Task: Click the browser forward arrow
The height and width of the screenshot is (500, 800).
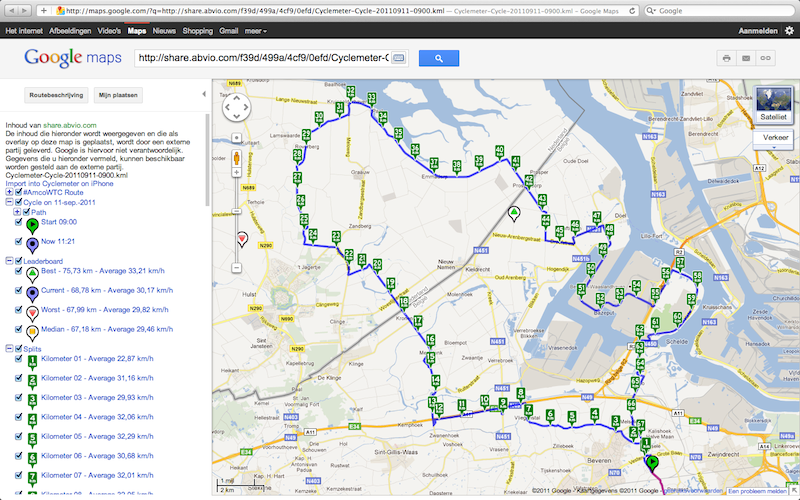Action: (24, 10)
